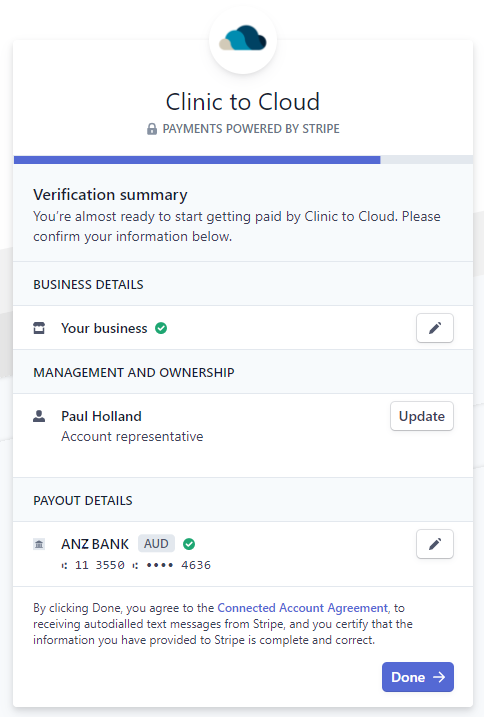Click the storefront icon next to Your business
The width and height of the screenshot is (484, 717).
[x=39, y=328]
